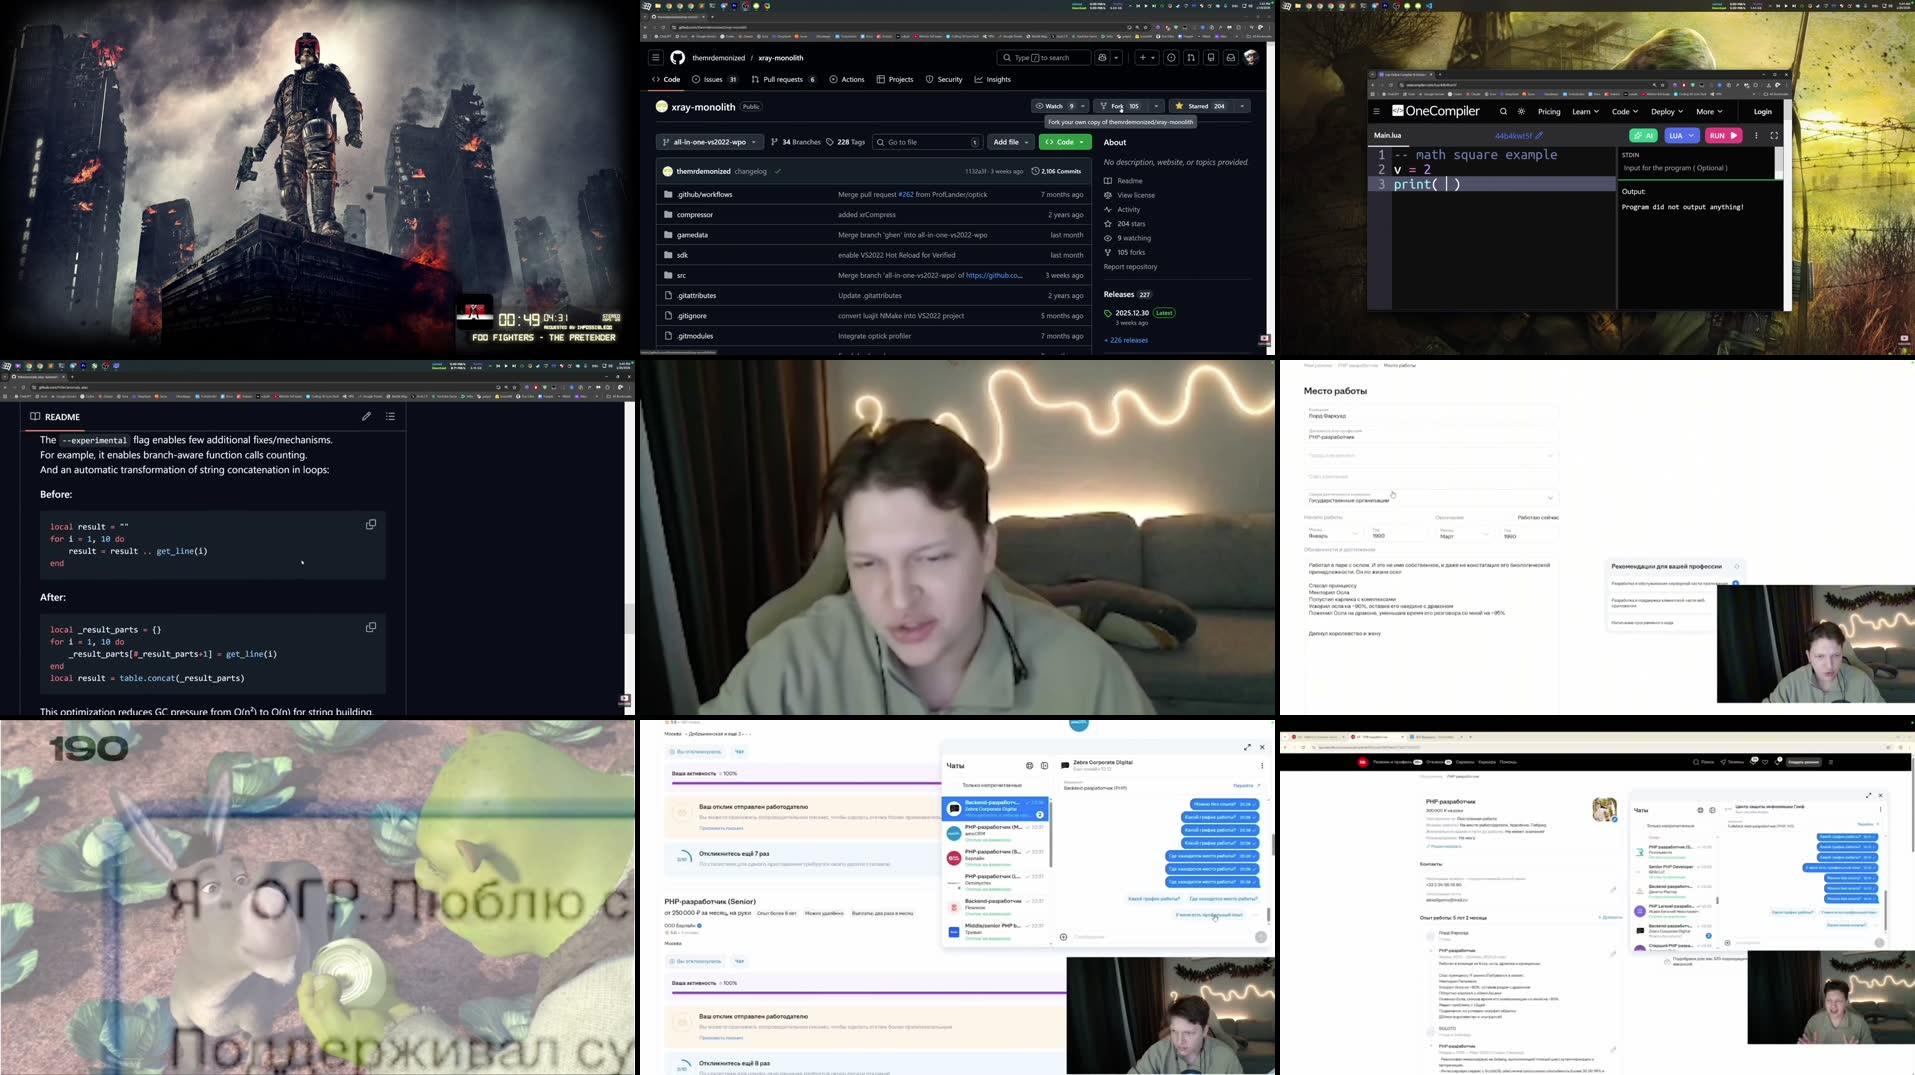The image size is (1915, 1075).
Task: Open GitHub notifications inbox icon
Action: (x=1233, y=57)
